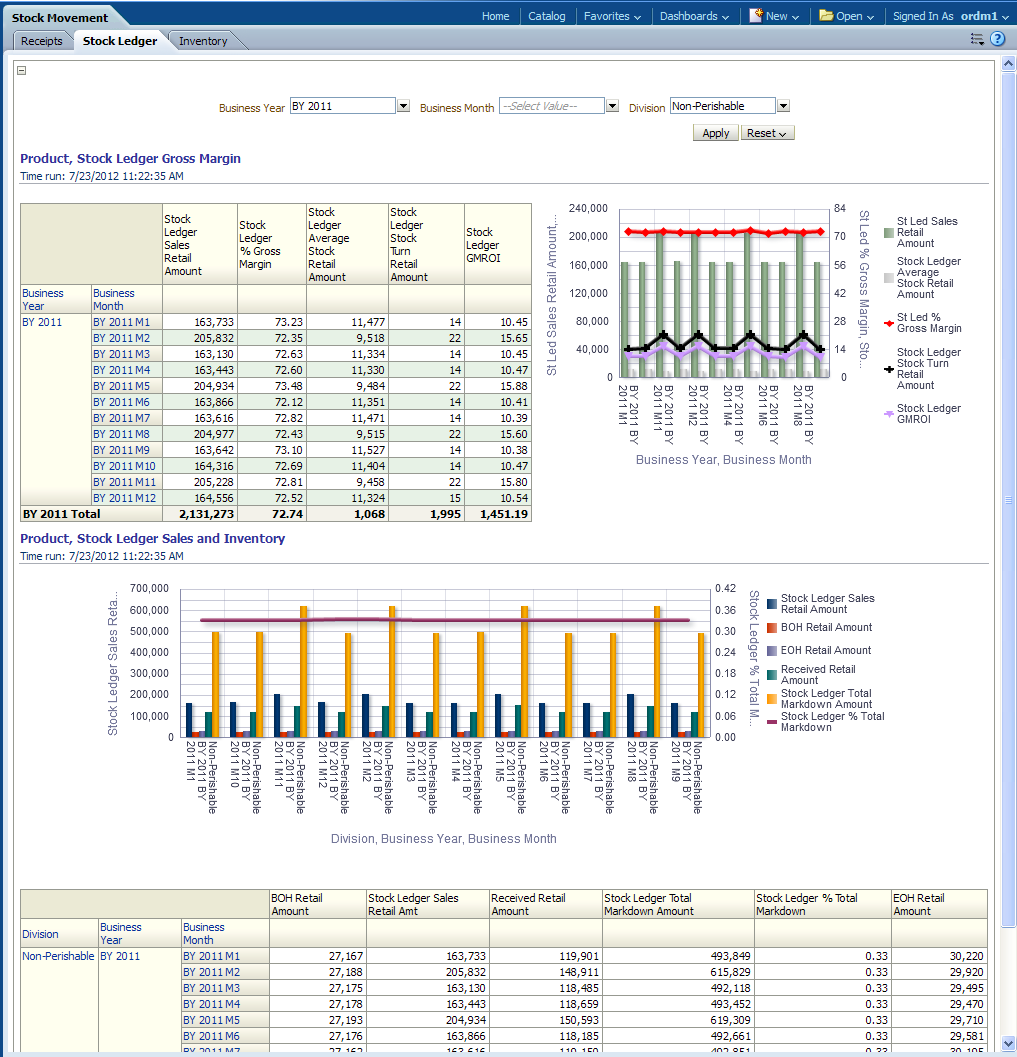Click the Open folder icon
Viewport: 1017px width, 1057px height.
826,16
